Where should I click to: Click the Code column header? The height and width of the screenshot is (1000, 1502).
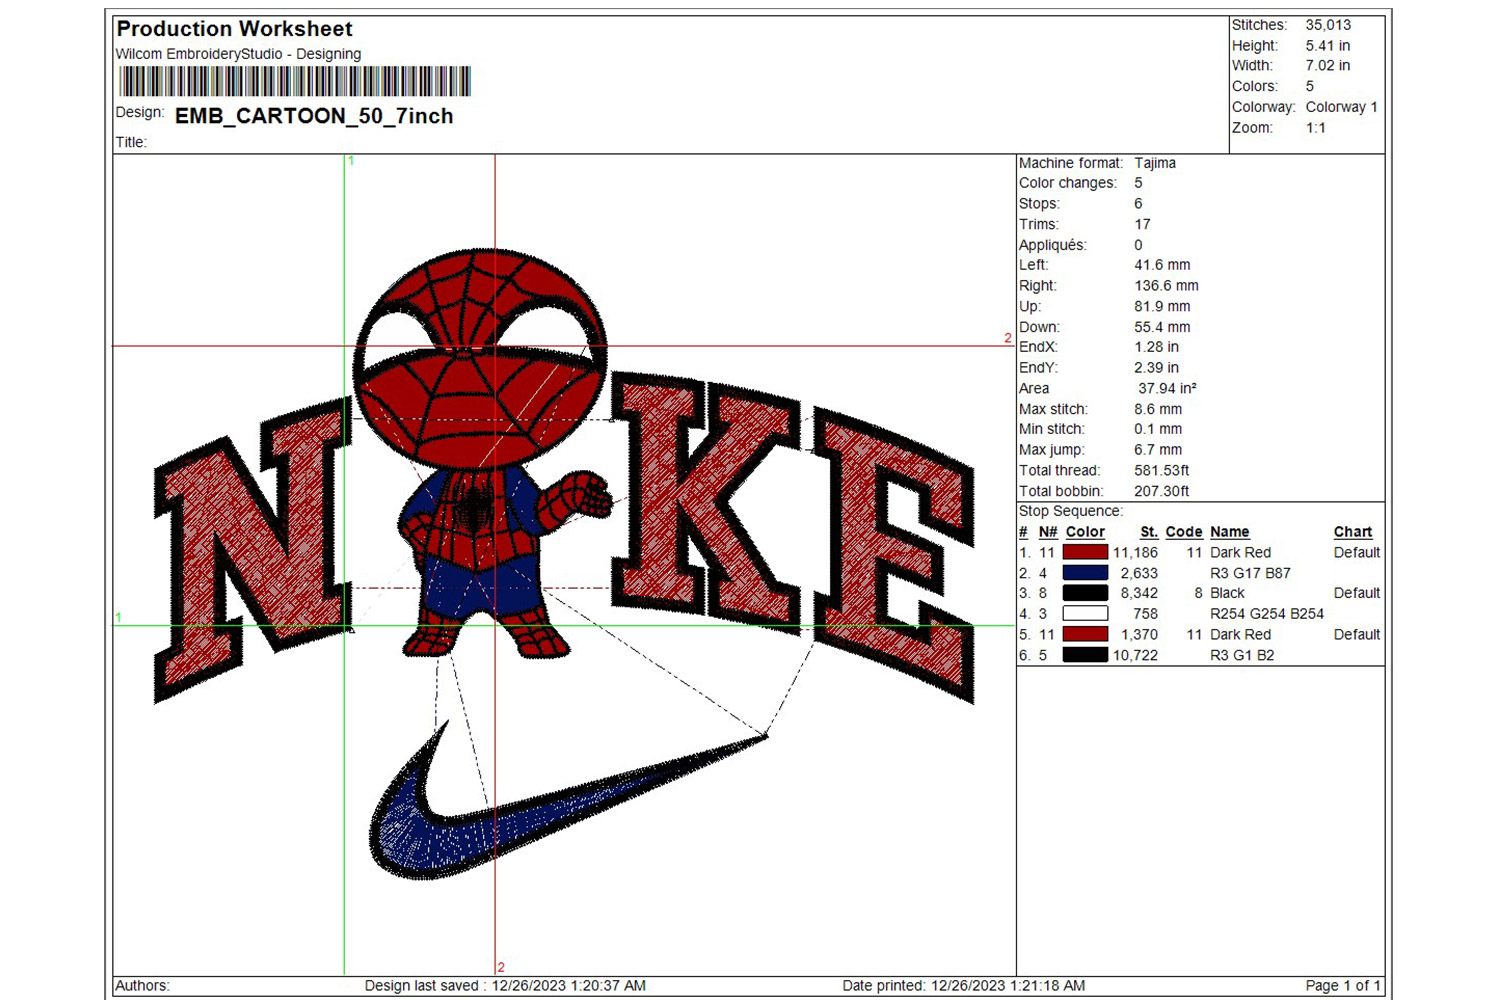click(x=1184, y=532)
